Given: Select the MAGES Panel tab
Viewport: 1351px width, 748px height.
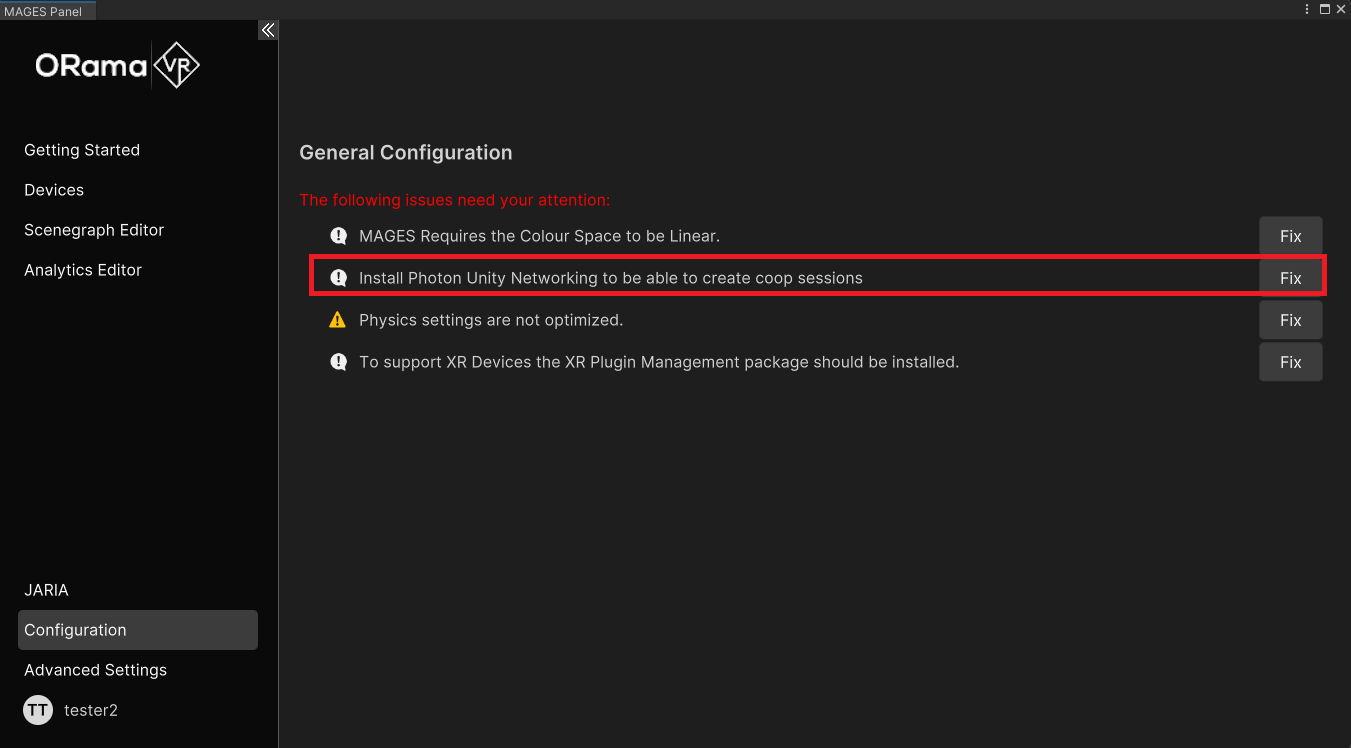Looking at the screenshot, I should tap(43, 11).
